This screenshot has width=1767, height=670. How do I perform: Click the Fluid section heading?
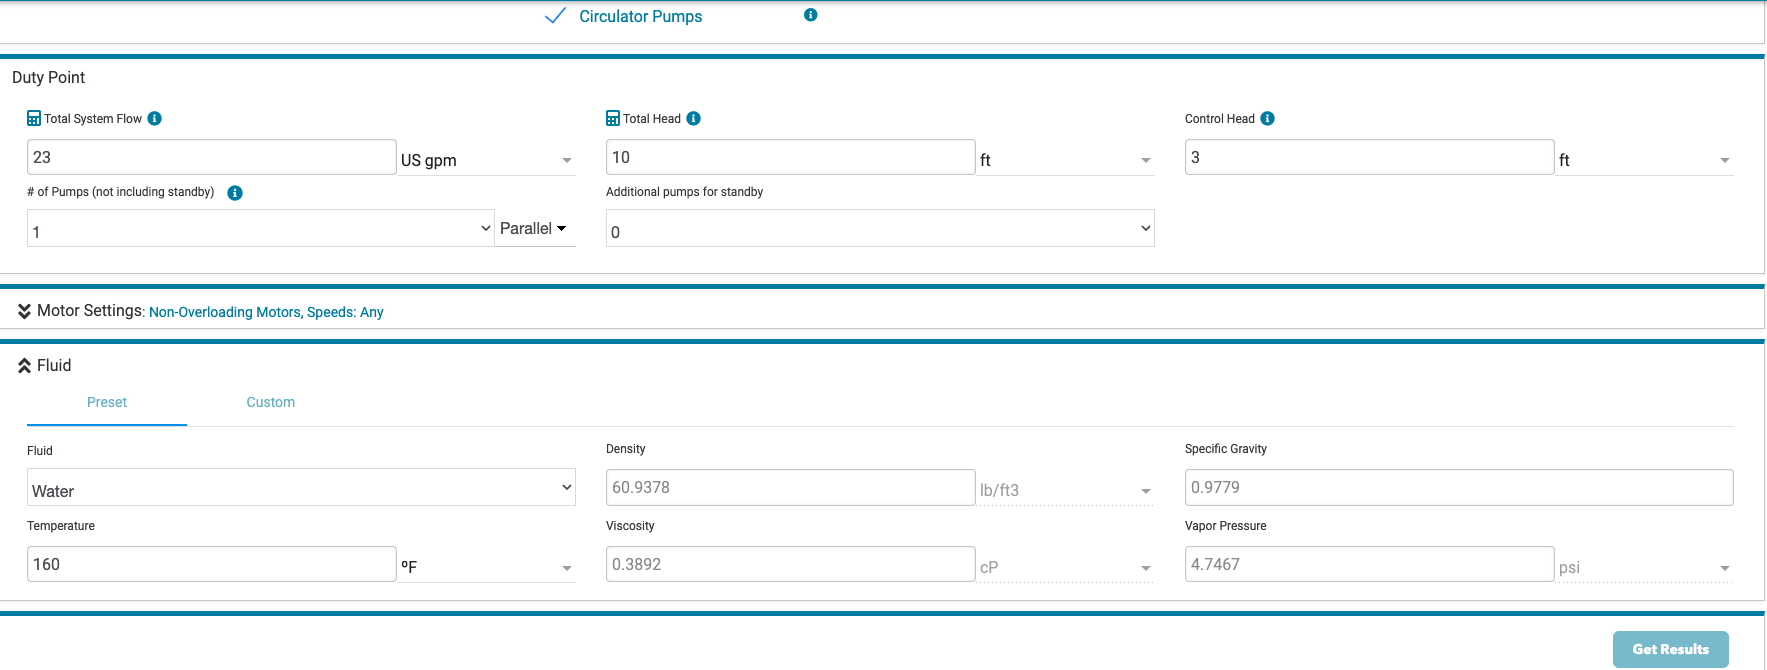[x=54, y=366]
